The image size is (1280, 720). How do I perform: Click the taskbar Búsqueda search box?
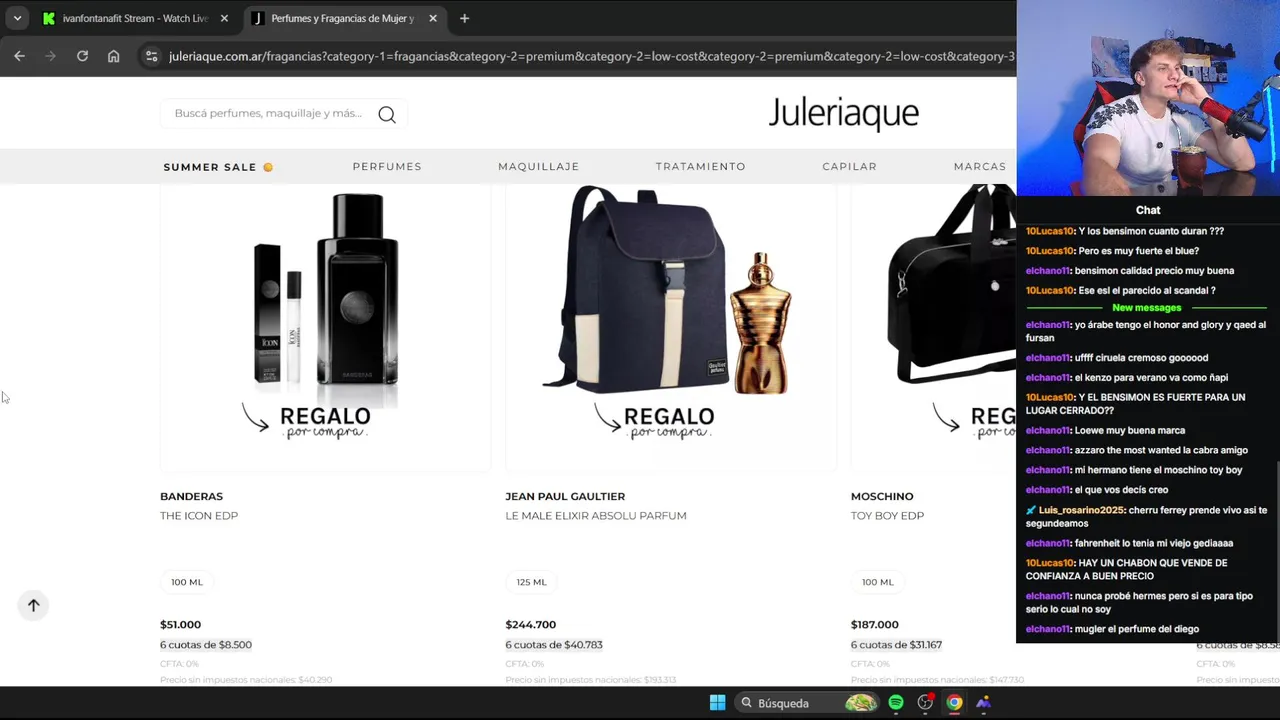(808, 703)
